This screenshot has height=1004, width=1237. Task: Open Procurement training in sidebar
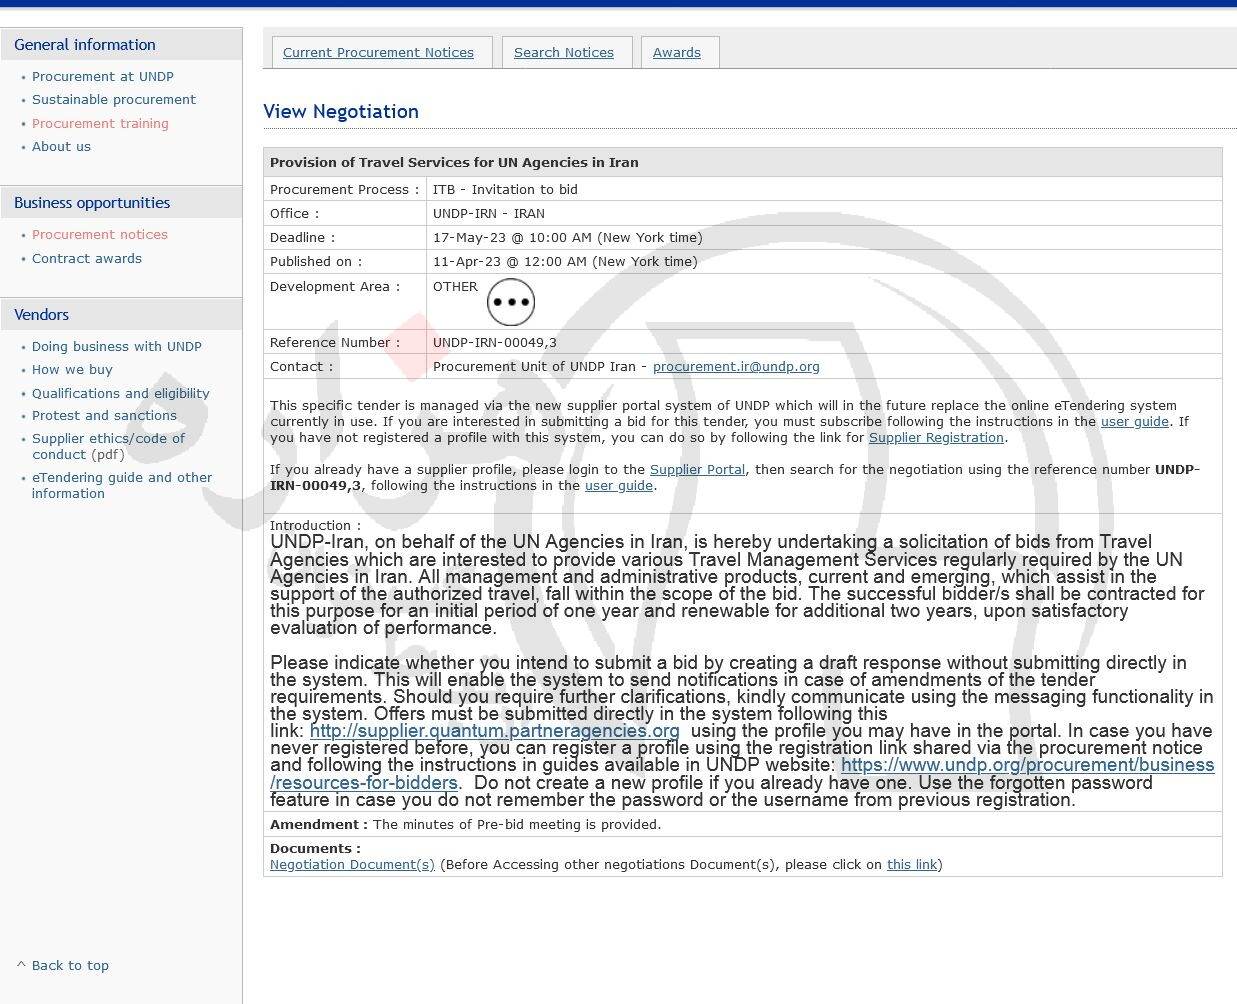(x=100, y=124)
